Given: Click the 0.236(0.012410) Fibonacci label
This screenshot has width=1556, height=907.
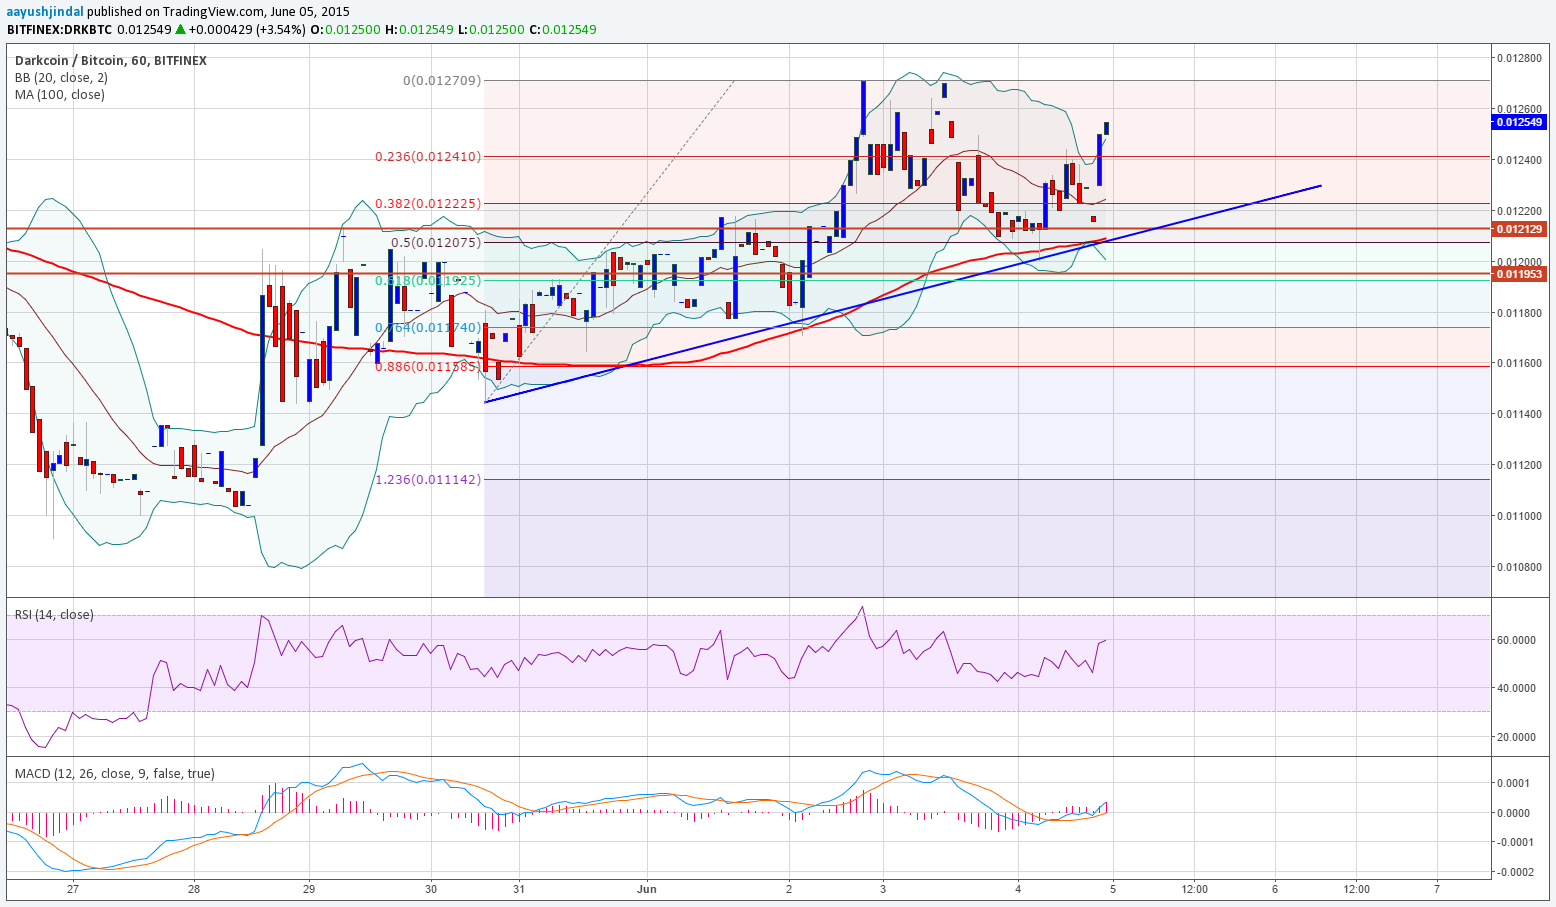Looking at the screenshot, I should (428, 156).
